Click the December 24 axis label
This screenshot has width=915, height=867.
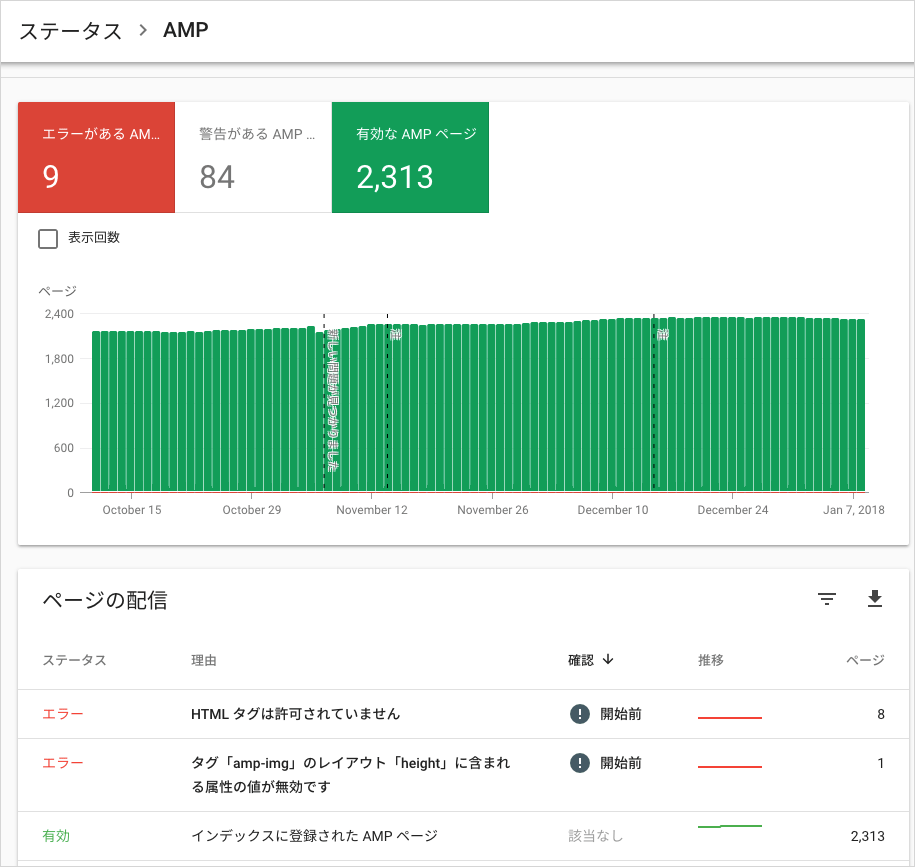pos(733,510)
